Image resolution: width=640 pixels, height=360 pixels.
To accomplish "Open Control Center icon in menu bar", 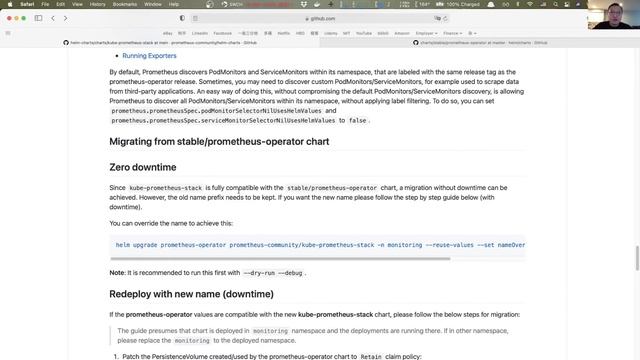I will [x=567, y=4].
